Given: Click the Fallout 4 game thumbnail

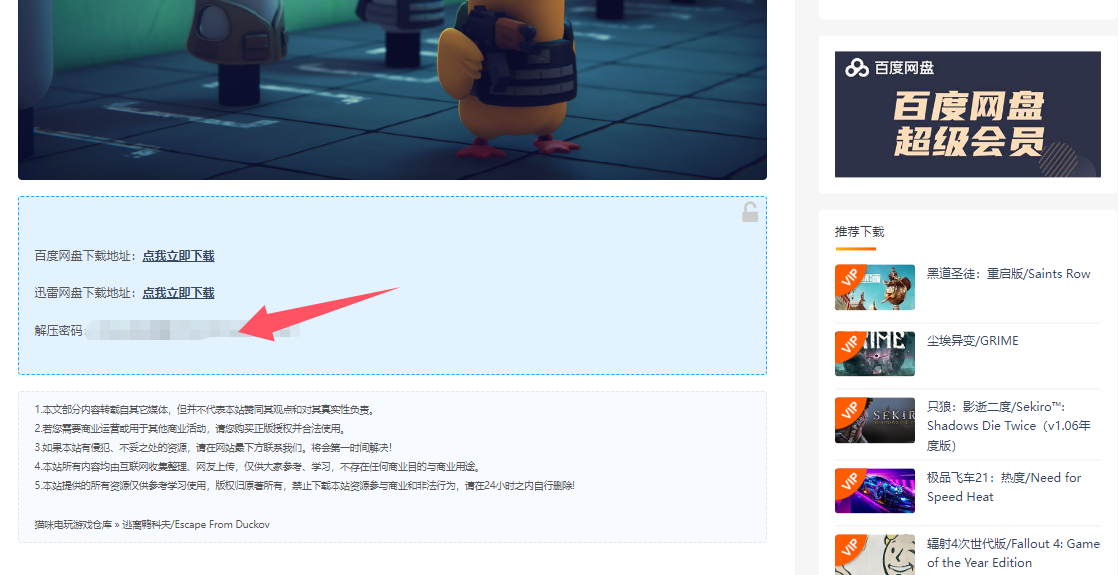Looking at the screenshot, I should tap(874, 554).
